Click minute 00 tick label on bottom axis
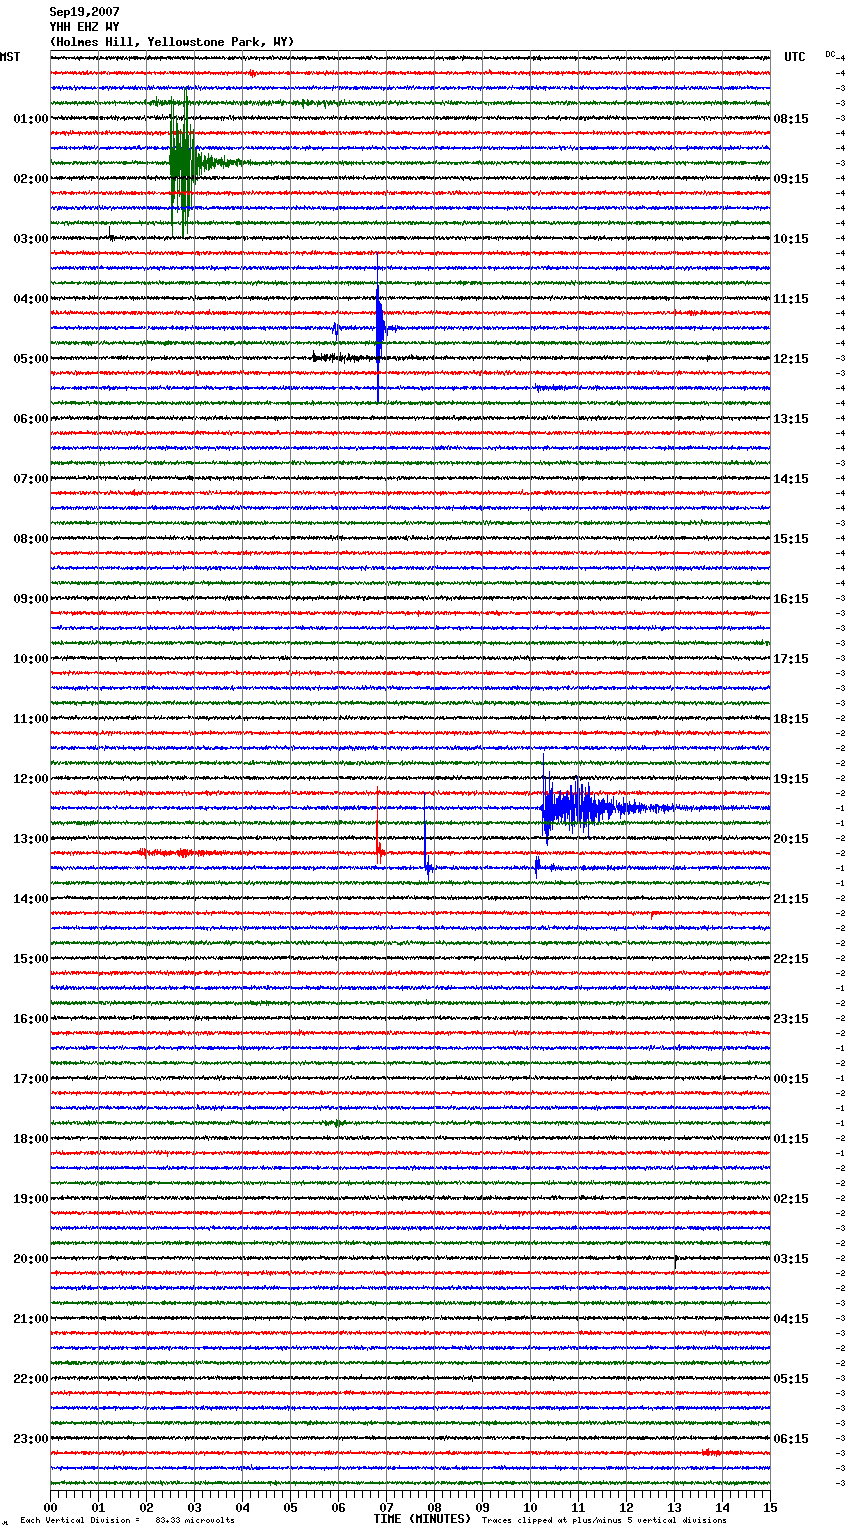850x1534 pixels. (x=50, y=1507)
